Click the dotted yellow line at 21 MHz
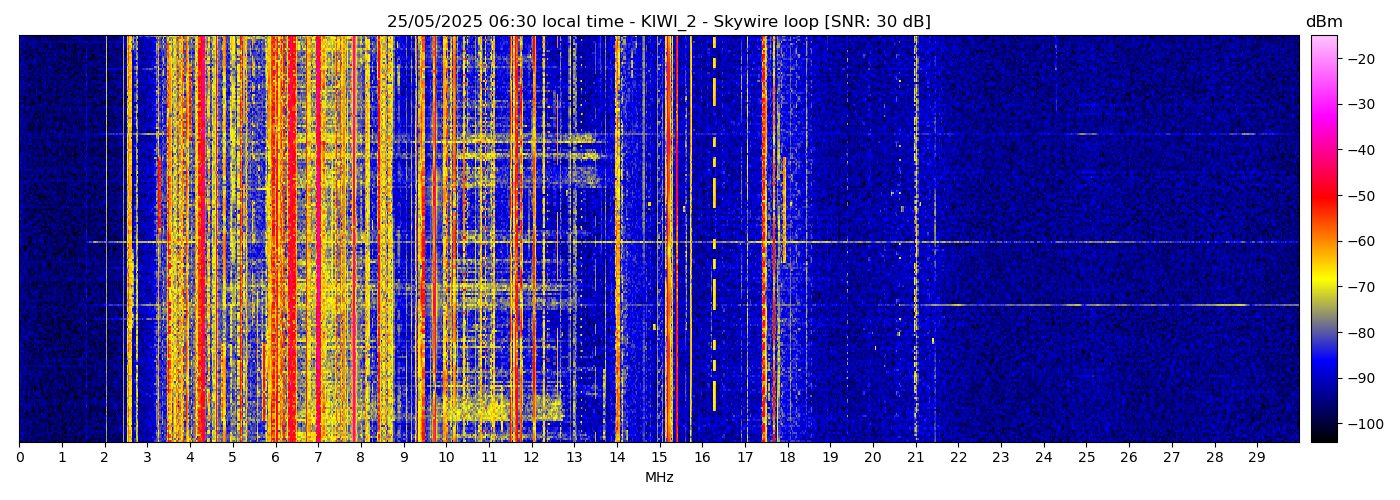 (x=915, y=238)
